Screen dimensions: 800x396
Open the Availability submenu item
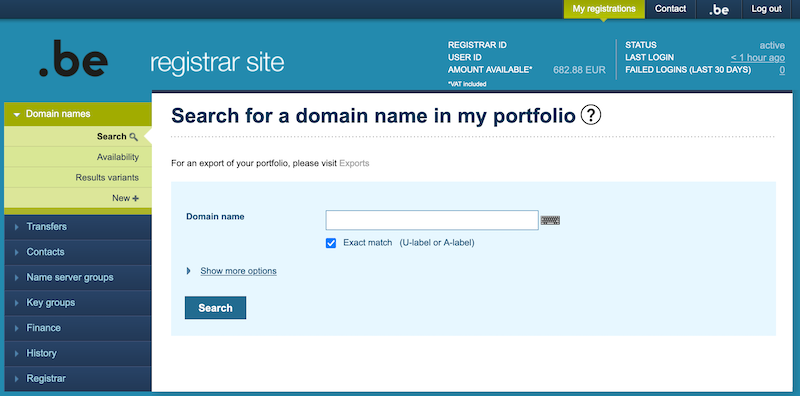pos(78,157)
